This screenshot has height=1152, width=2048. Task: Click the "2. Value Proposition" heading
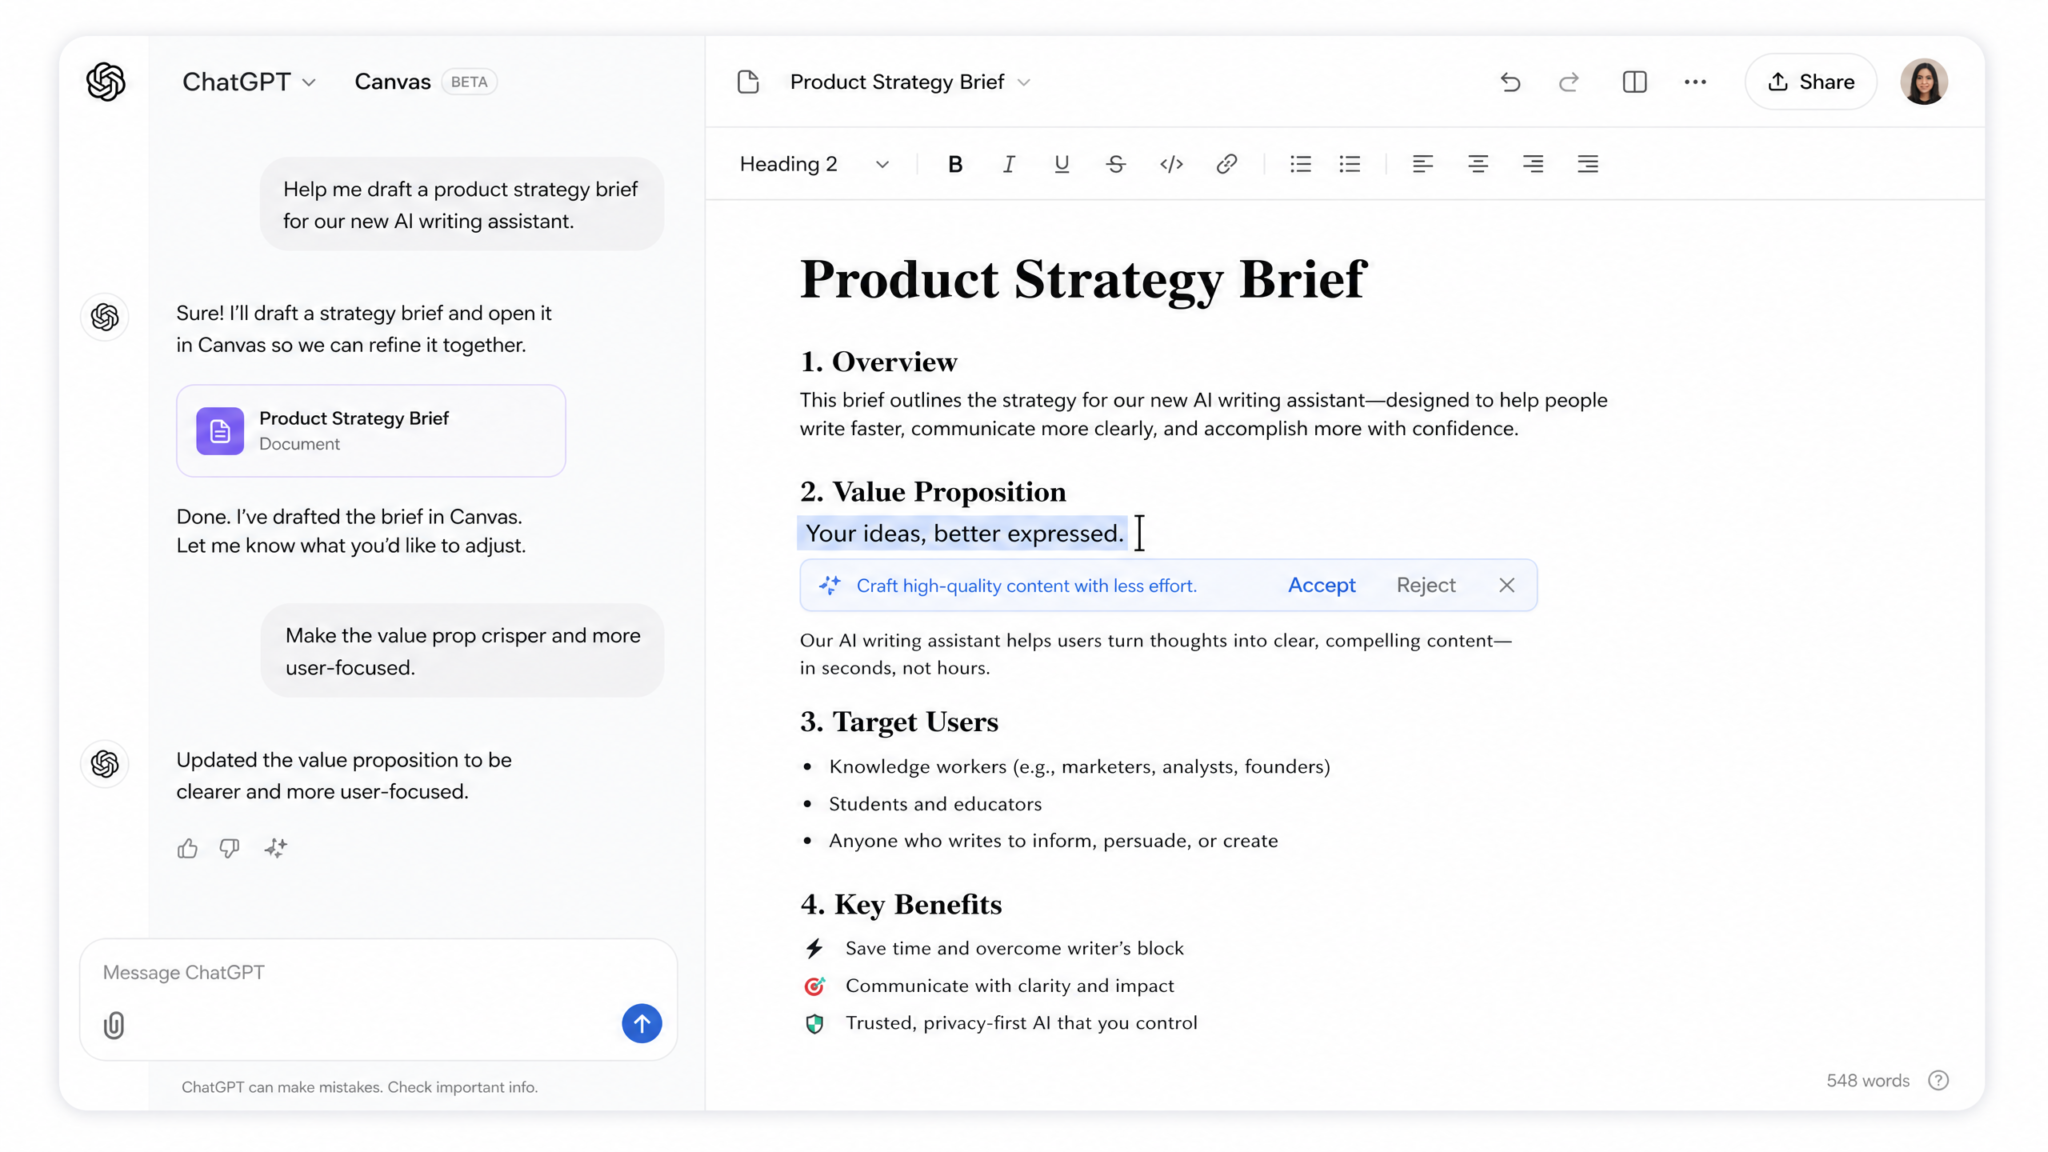933,492
